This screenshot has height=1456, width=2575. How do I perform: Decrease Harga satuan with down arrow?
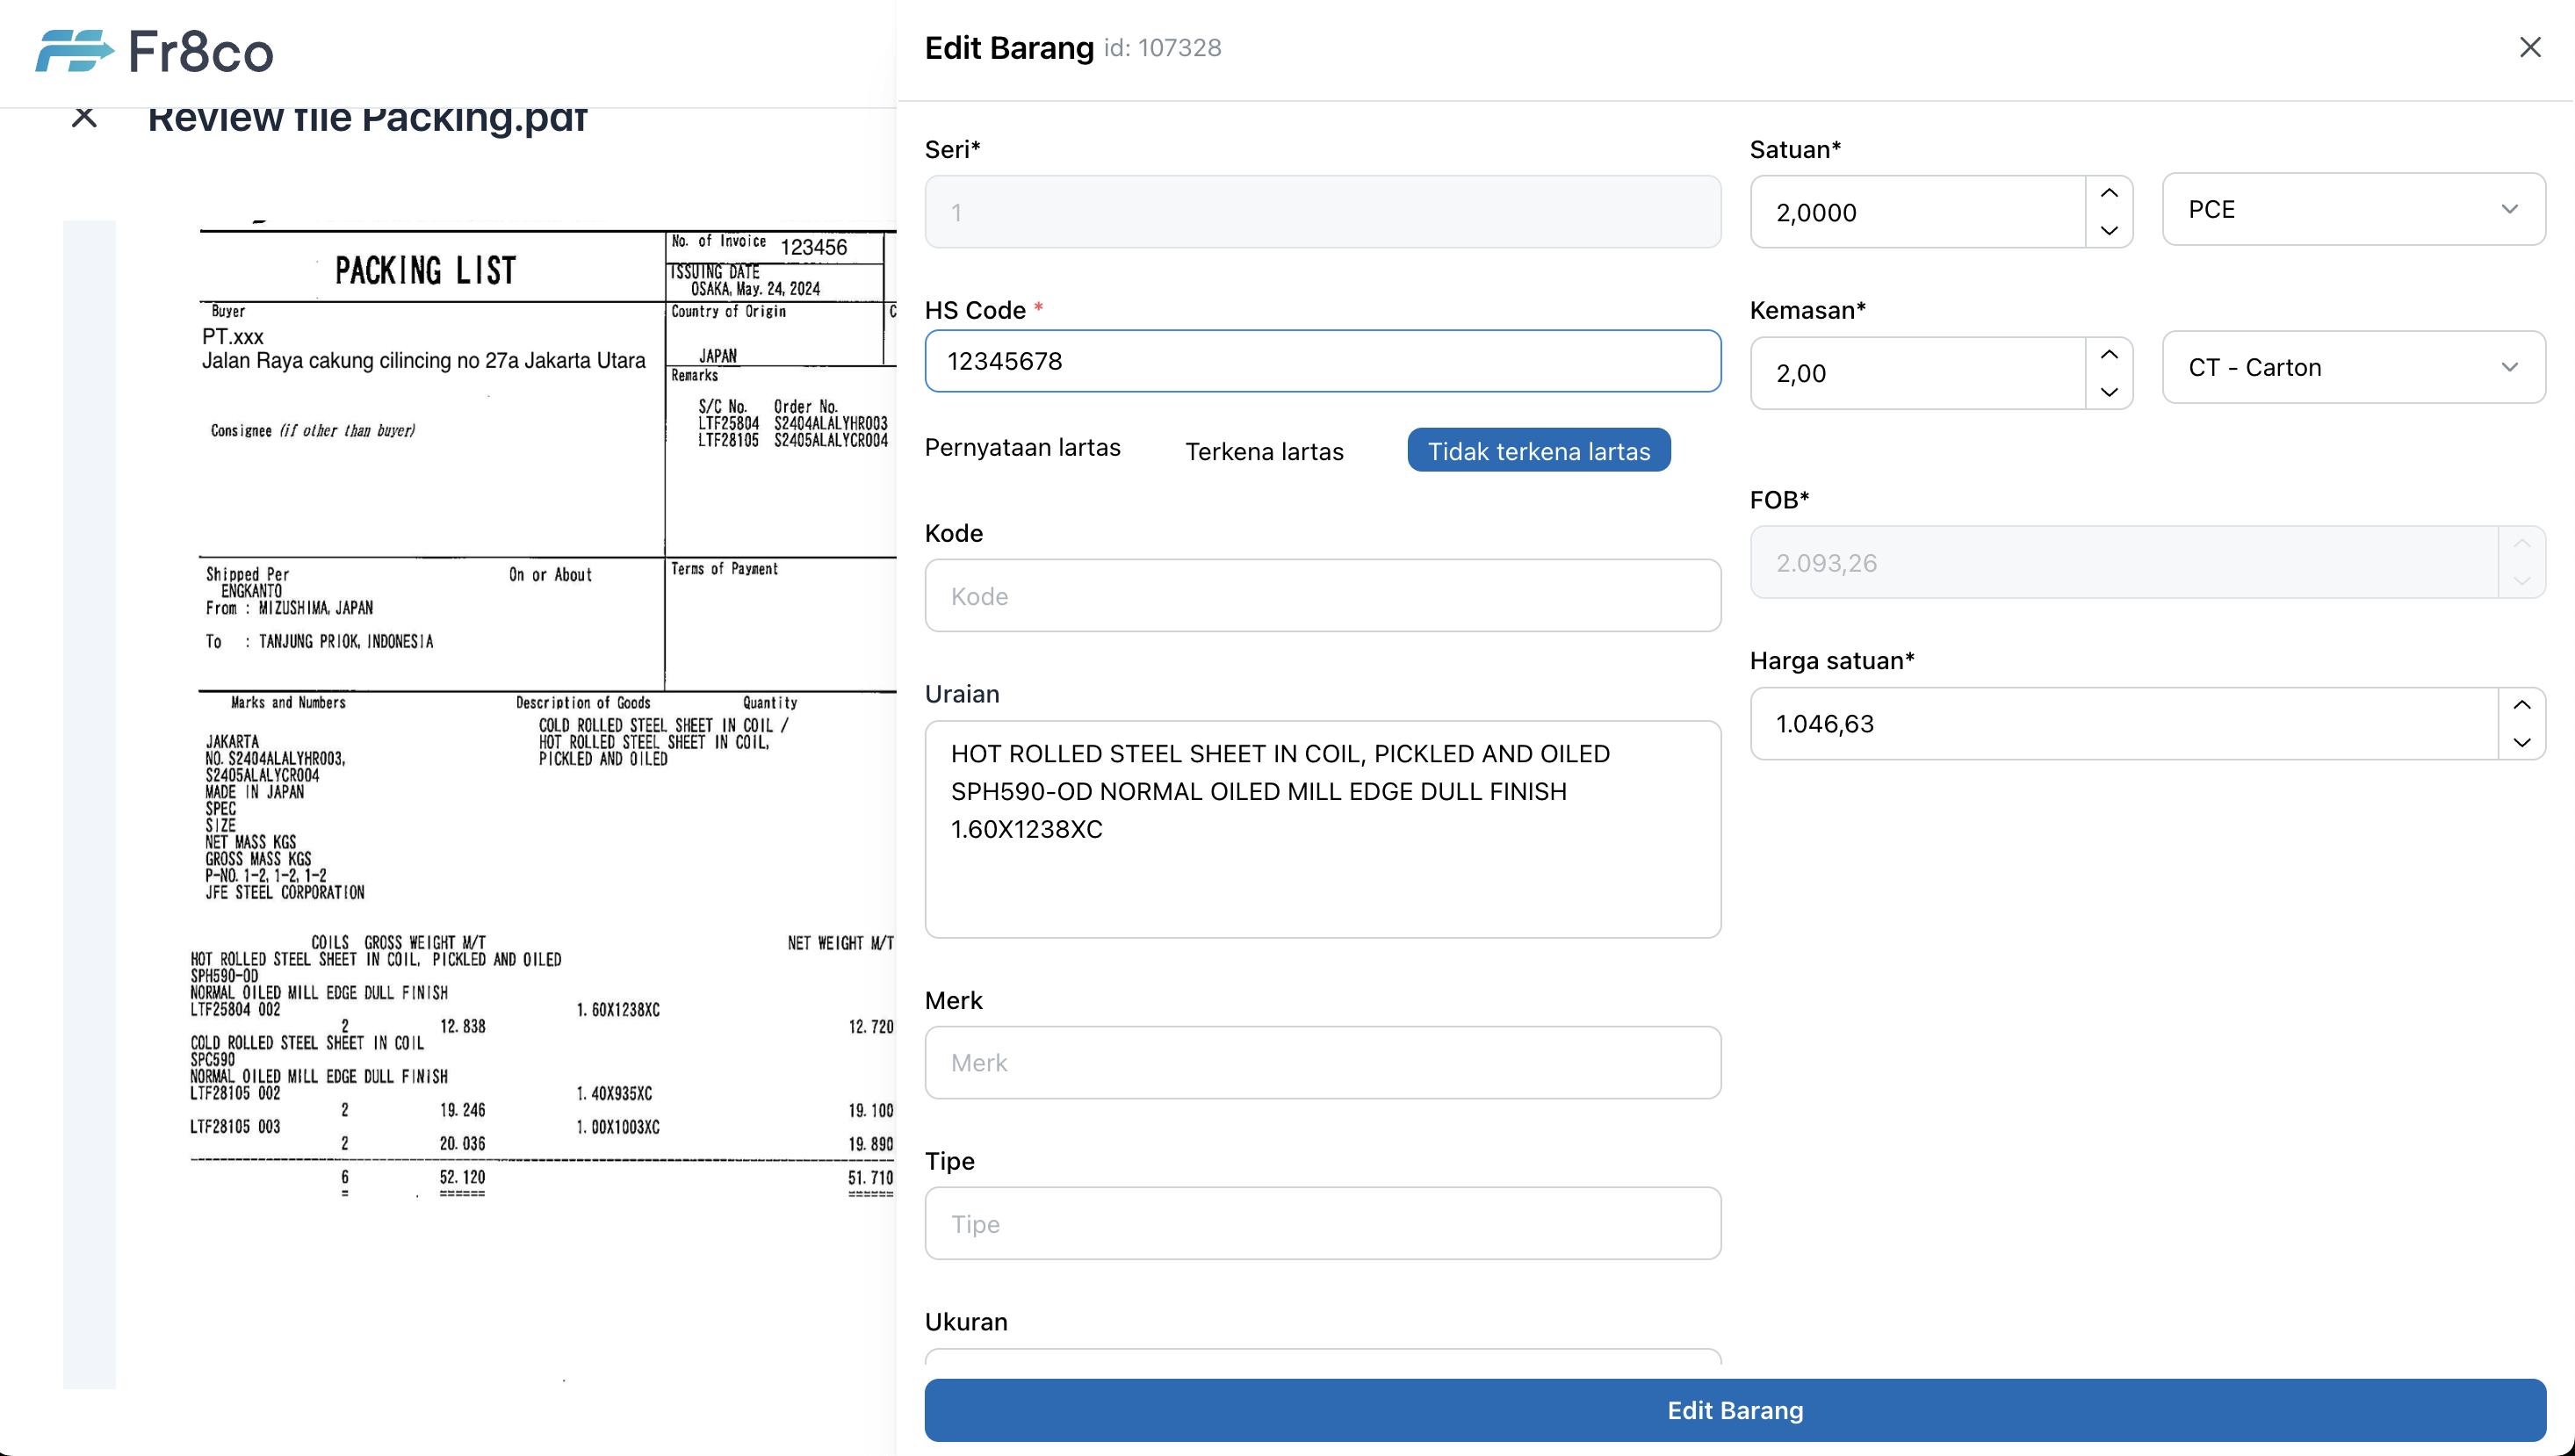[x=2521, y=743]
